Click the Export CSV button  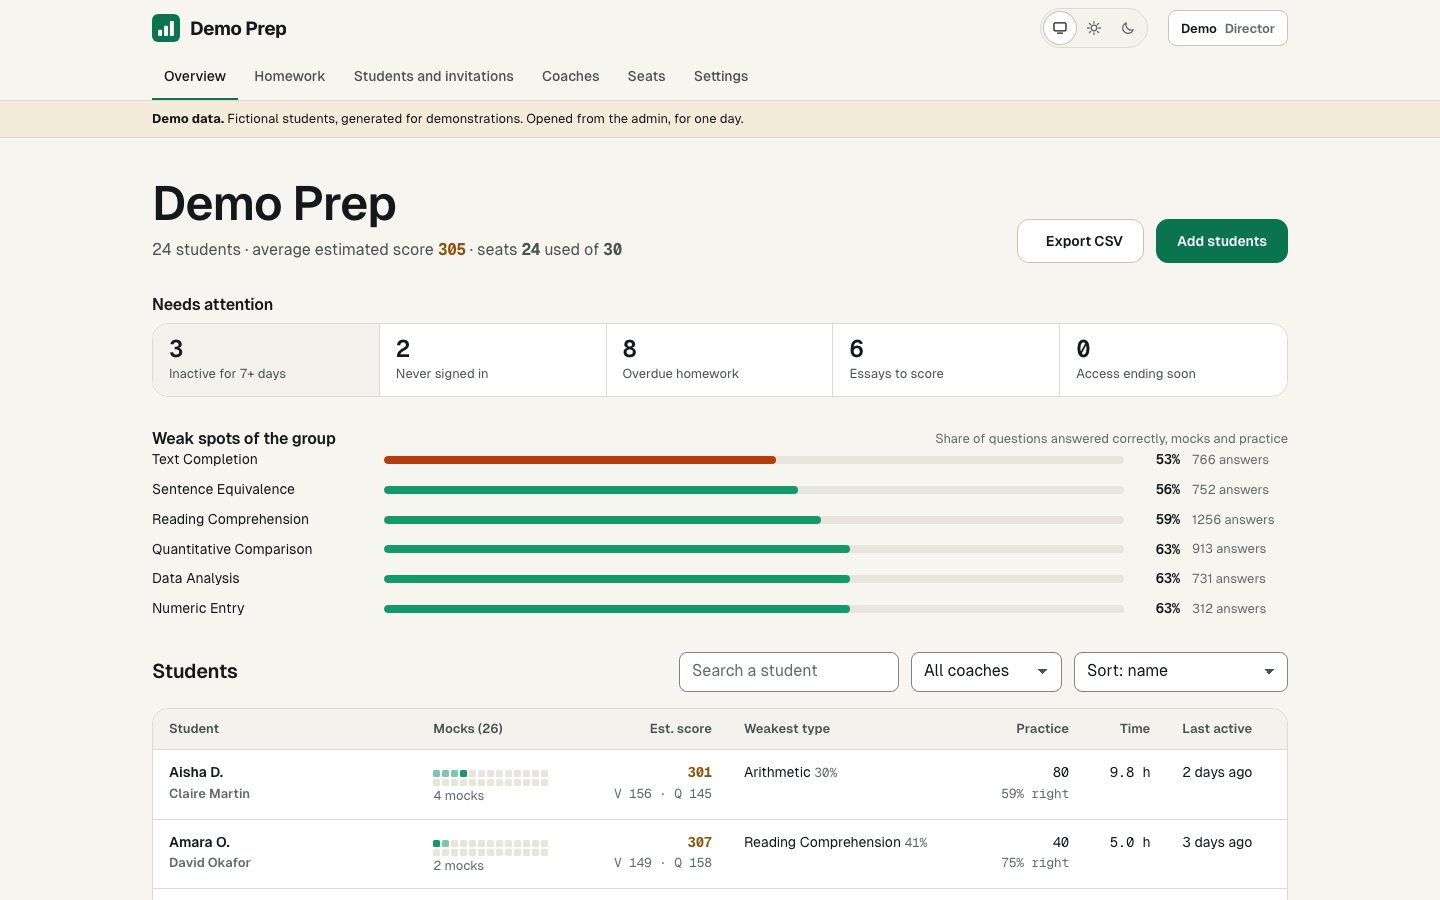pyautogui.click(x=1080, y=241)
